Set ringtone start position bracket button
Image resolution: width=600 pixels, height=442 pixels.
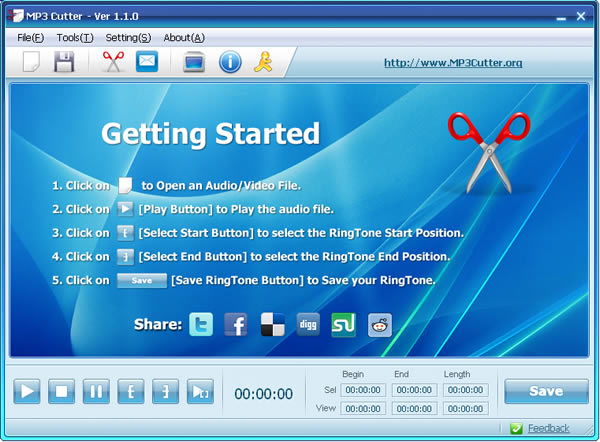[x=131, y=392]
